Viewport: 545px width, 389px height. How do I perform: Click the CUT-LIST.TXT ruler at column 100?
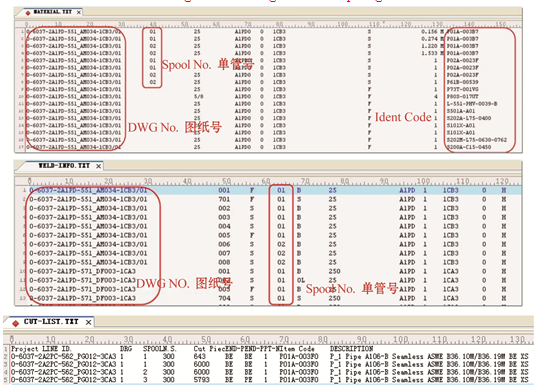click(401, 339)
